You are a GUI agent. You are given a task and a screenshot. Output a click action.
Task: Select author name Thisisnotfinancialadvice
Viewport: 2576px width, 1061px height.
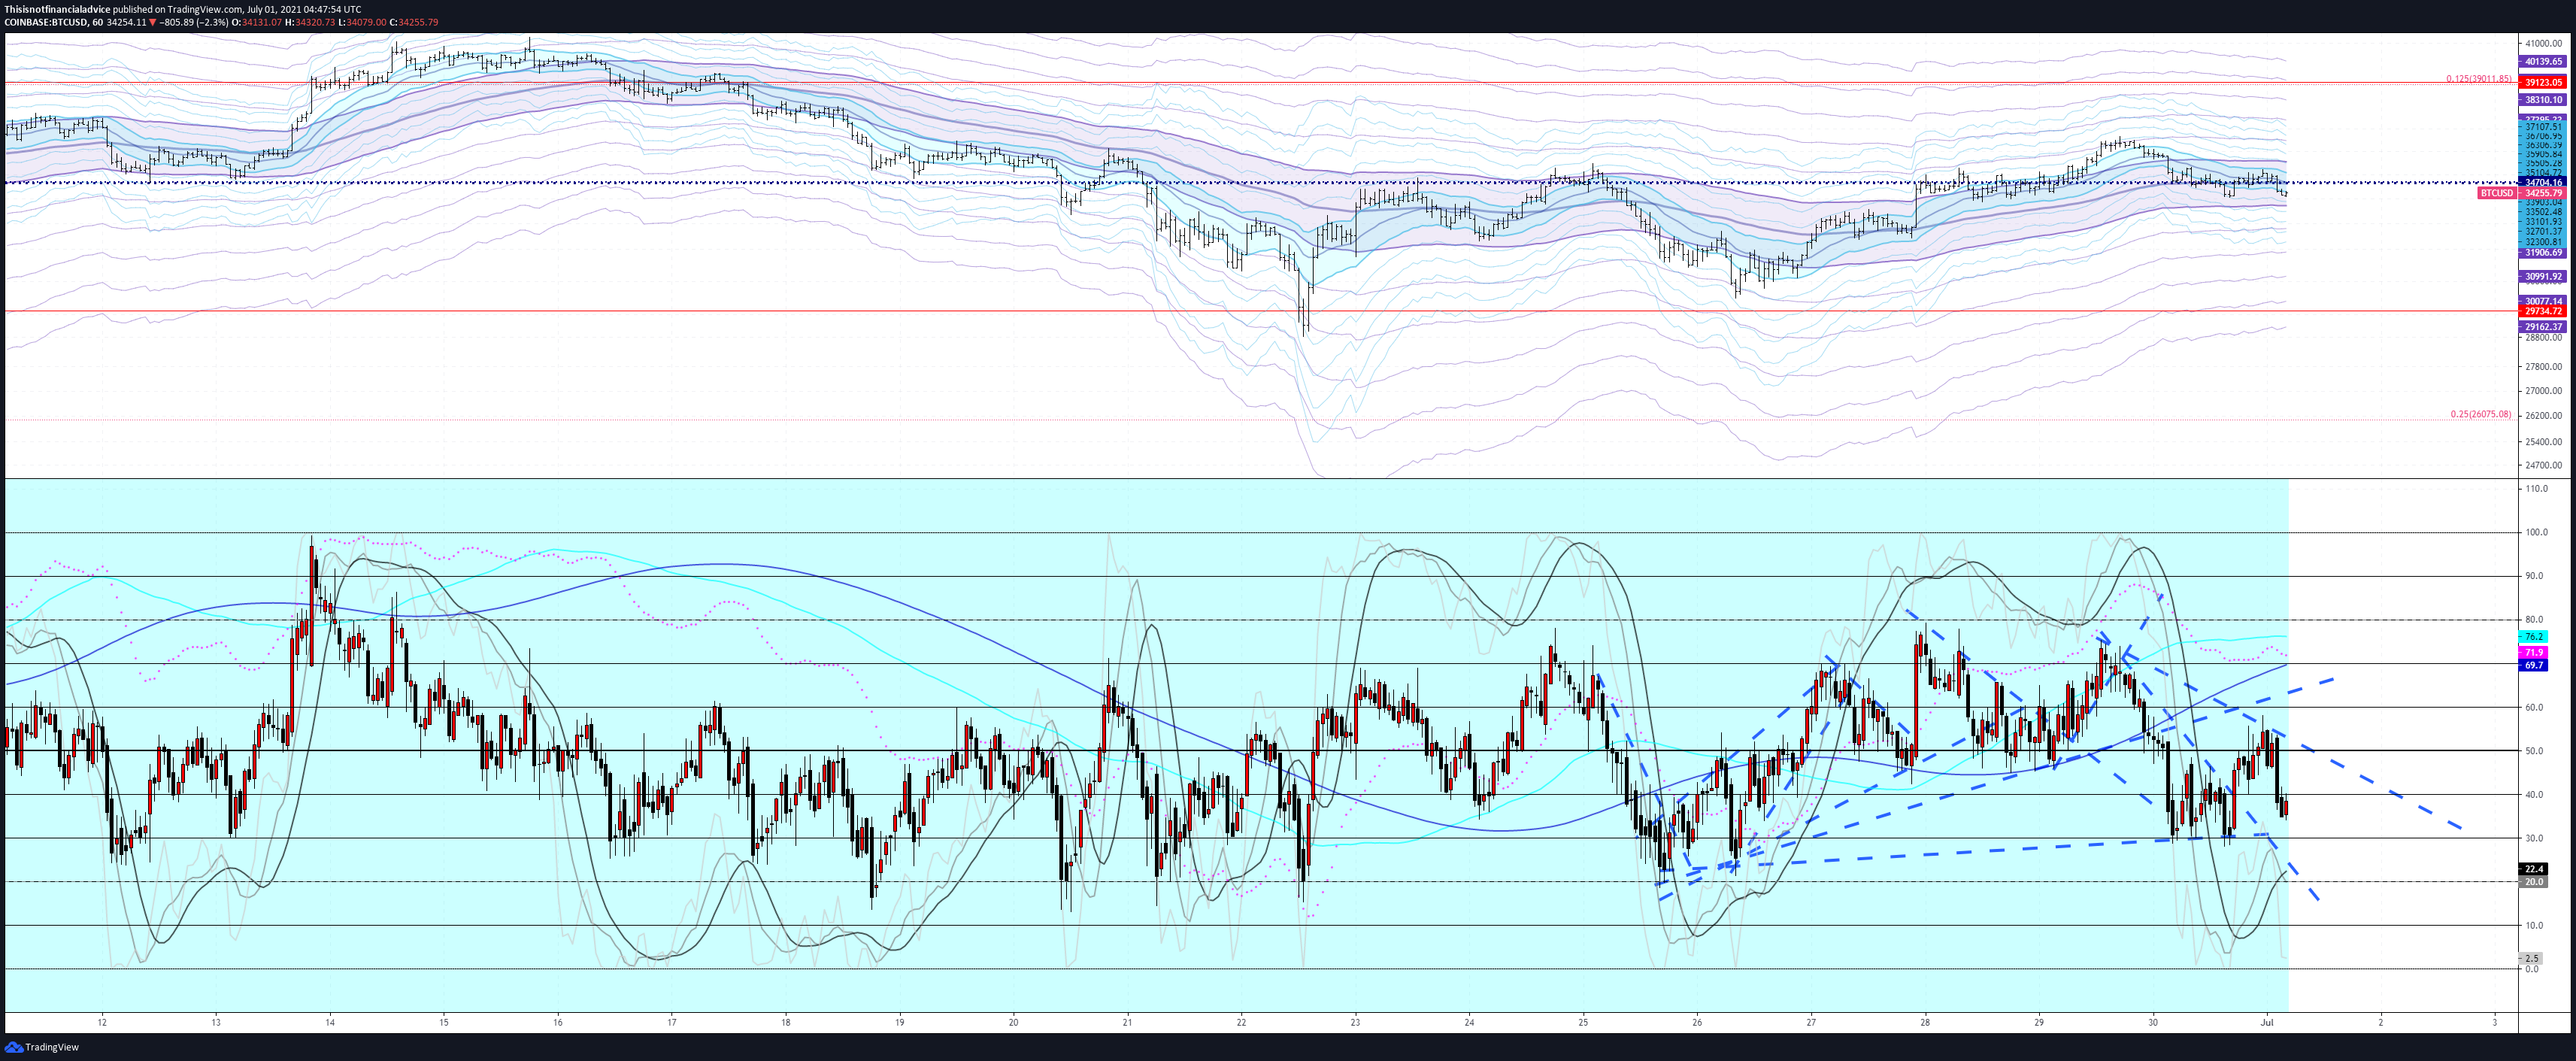(57, 9)
